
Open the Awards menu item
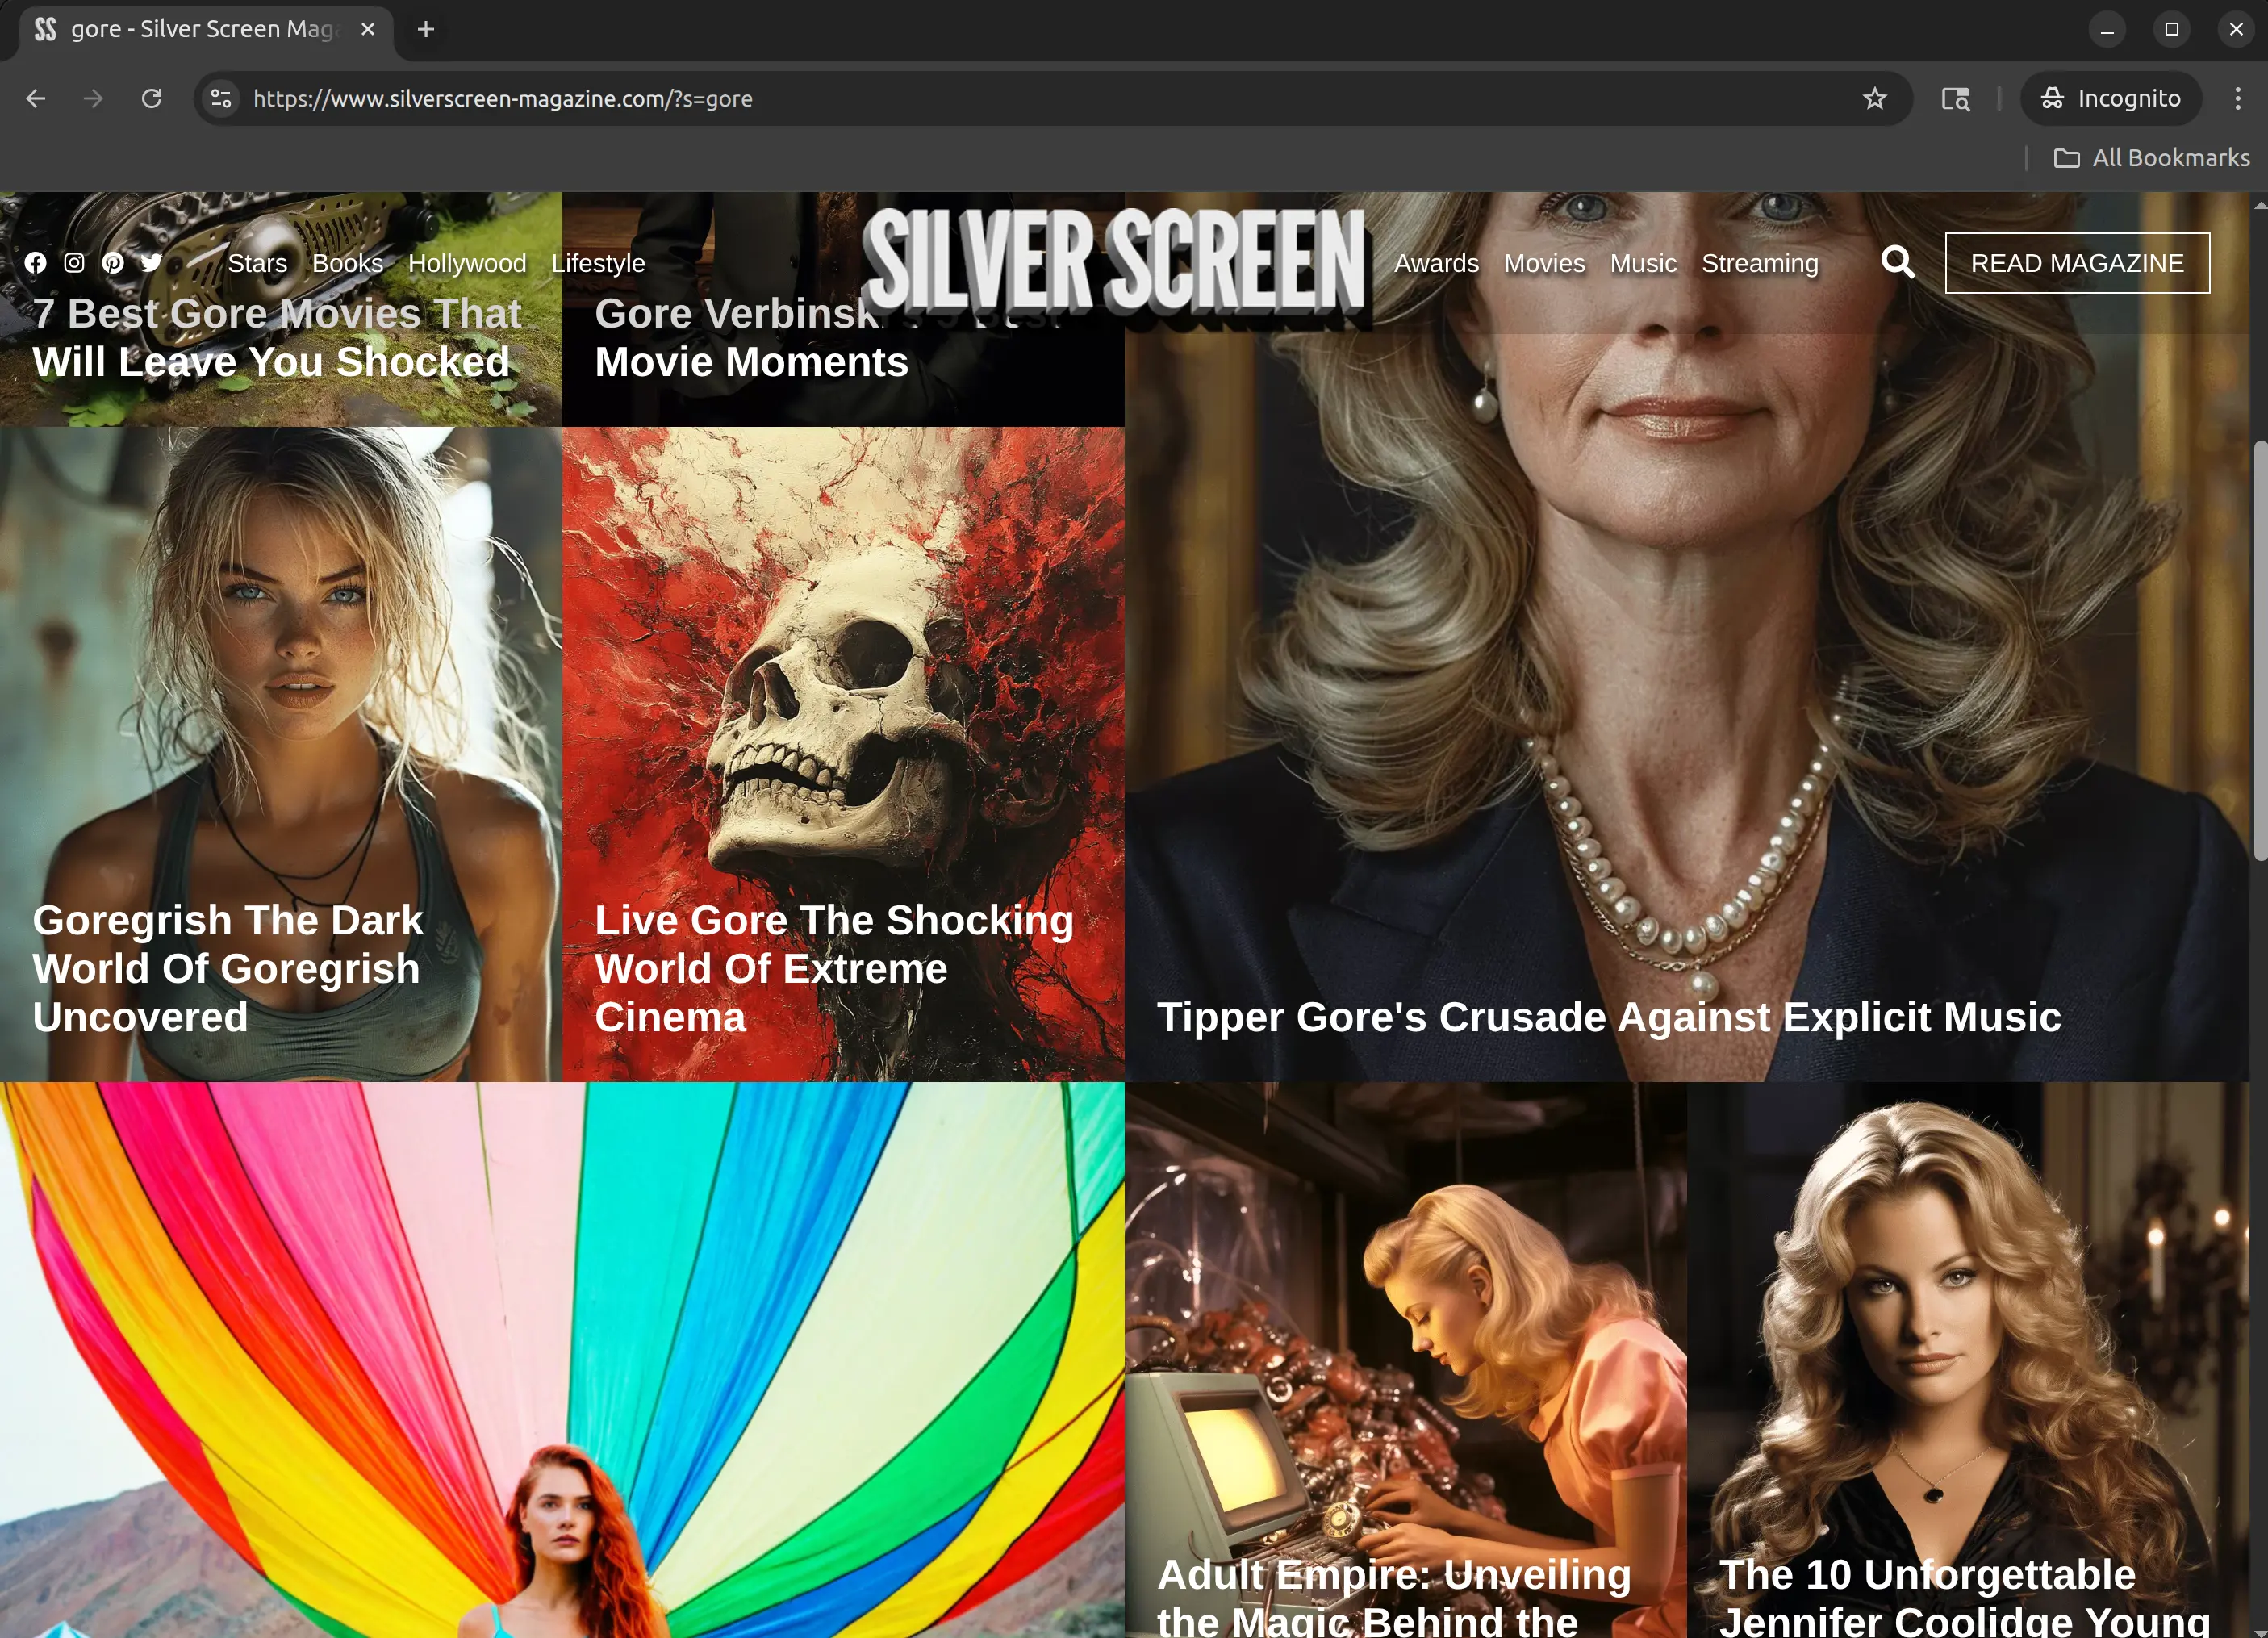pos(1436,263)
